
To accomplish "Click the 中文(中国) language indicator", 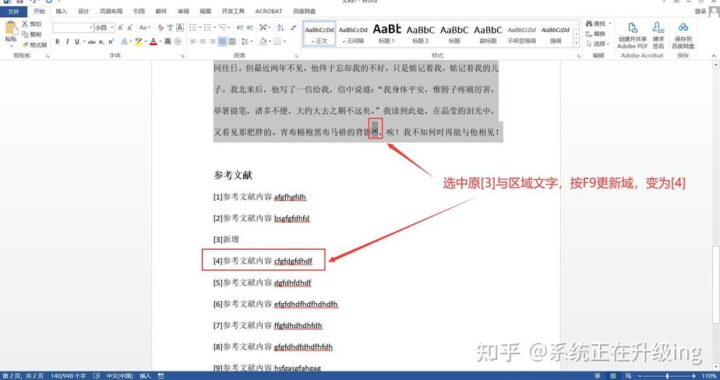I will click(119, 376).
